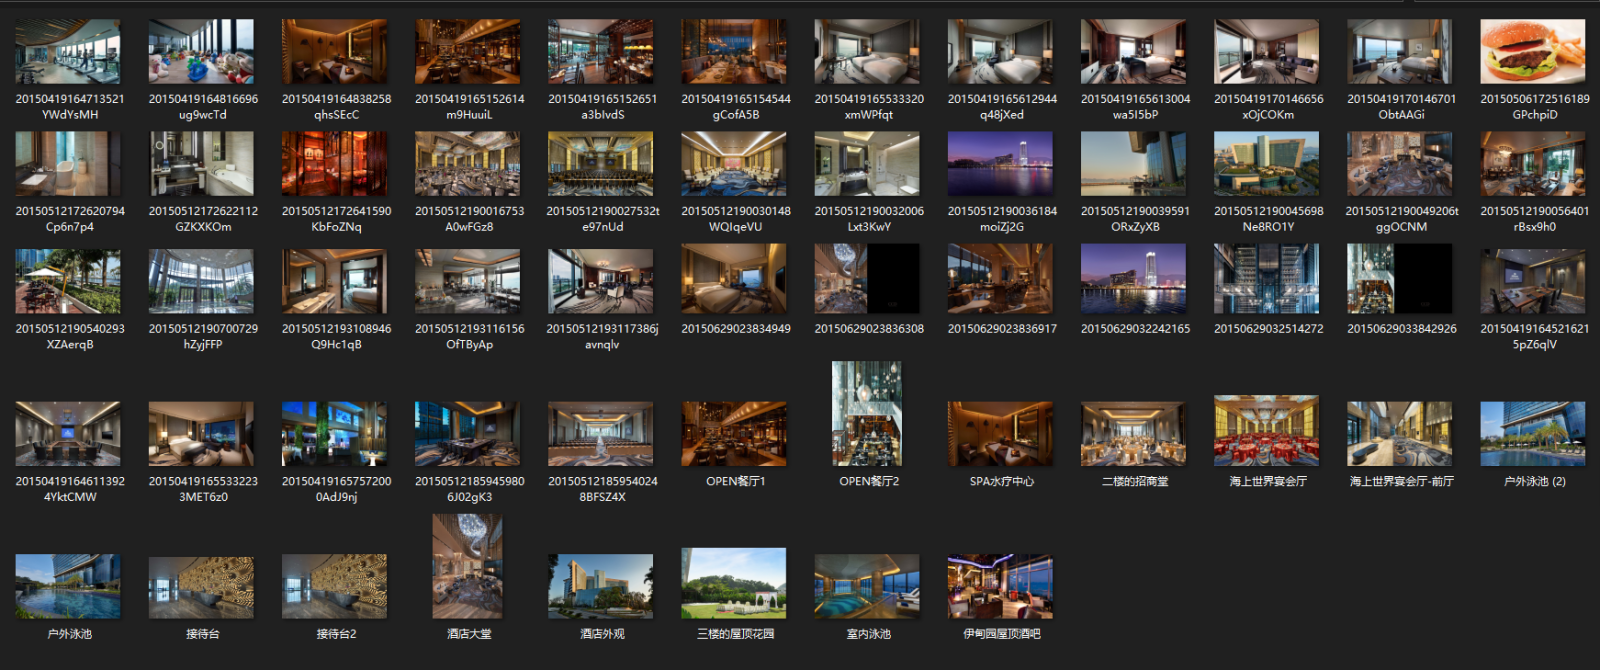Screen dimensions: 1600x670
Task: Select the image thumbnail ending a3bIvdS
Action: coord(601,52)
